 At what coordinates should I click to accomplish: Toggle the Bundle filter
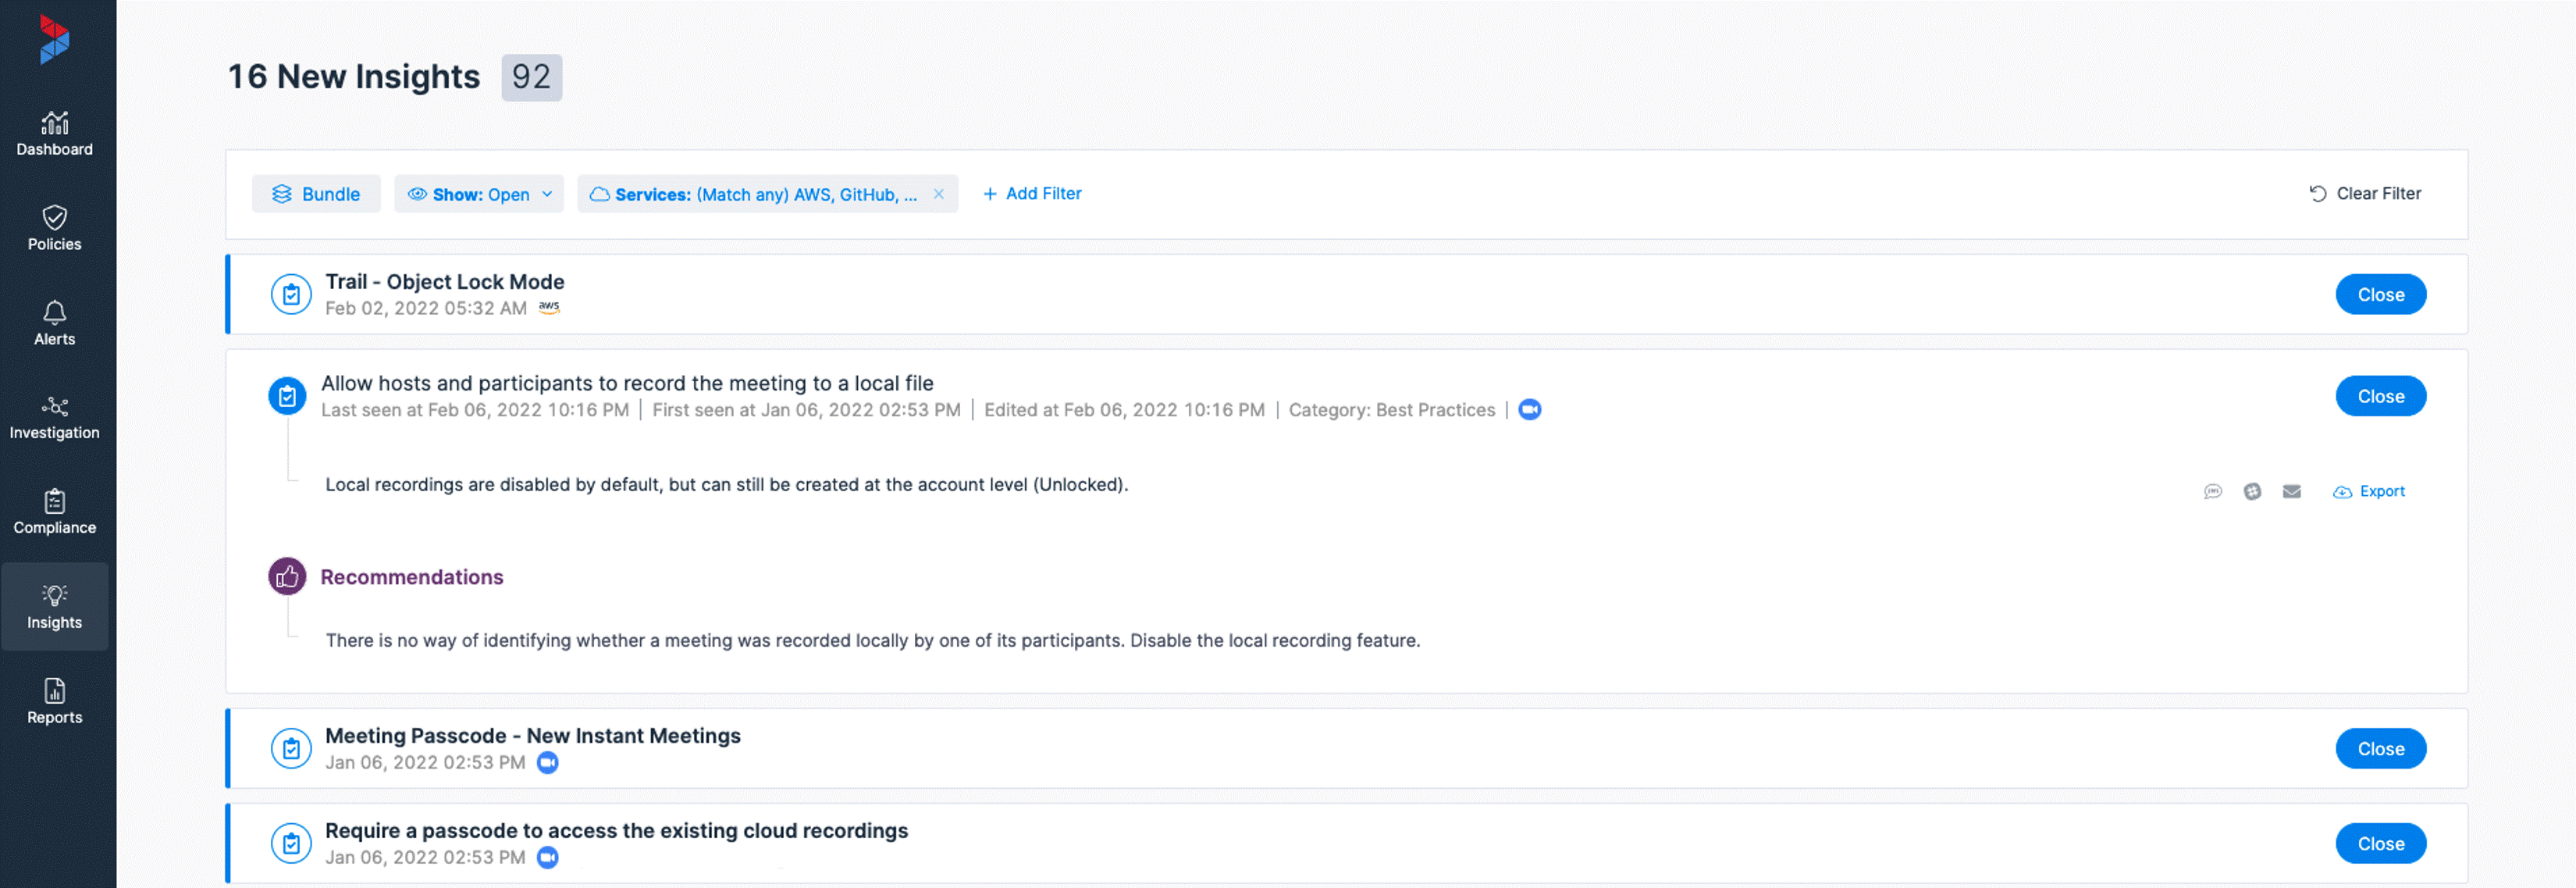pyautogui.click(x=316, y=193)
